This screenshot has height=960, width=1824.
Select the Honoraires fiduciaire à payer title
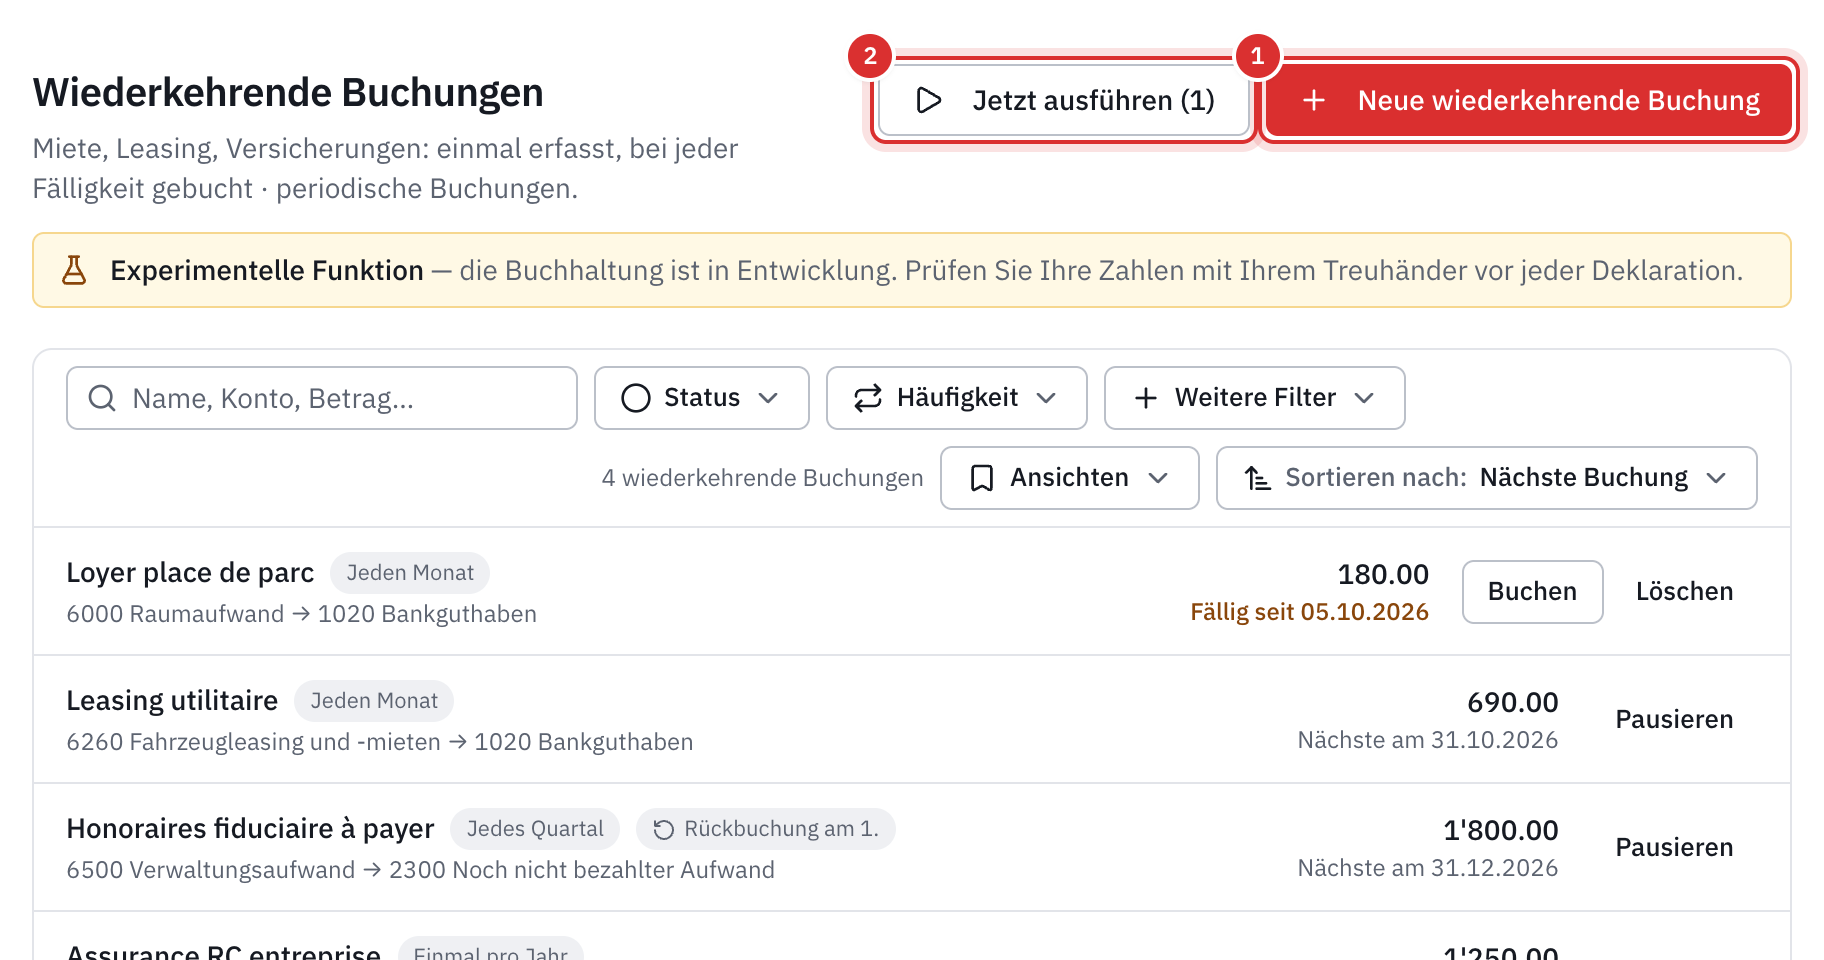250,829
